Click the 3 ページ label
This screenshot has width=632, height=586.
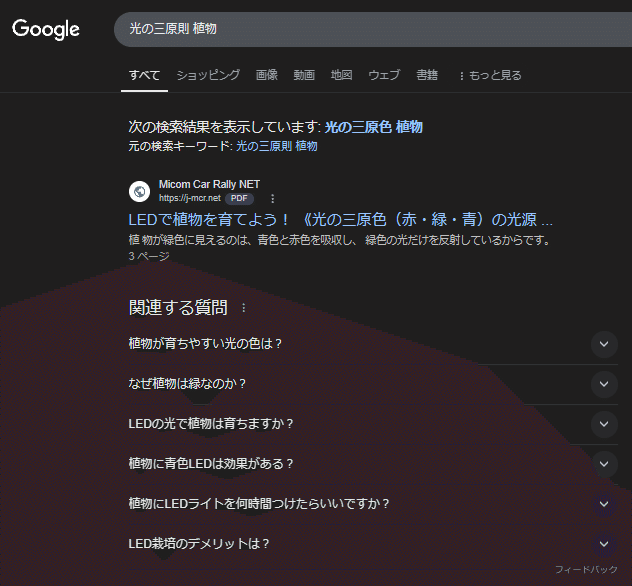[x=149, y=256]
